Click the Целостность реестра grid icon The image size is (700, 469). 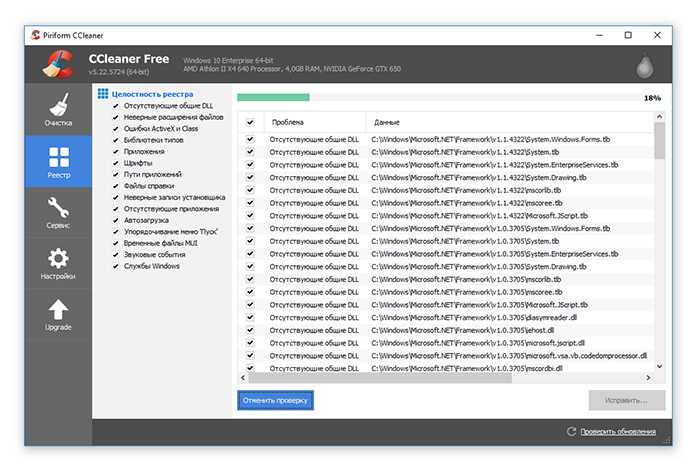[103, 94]
